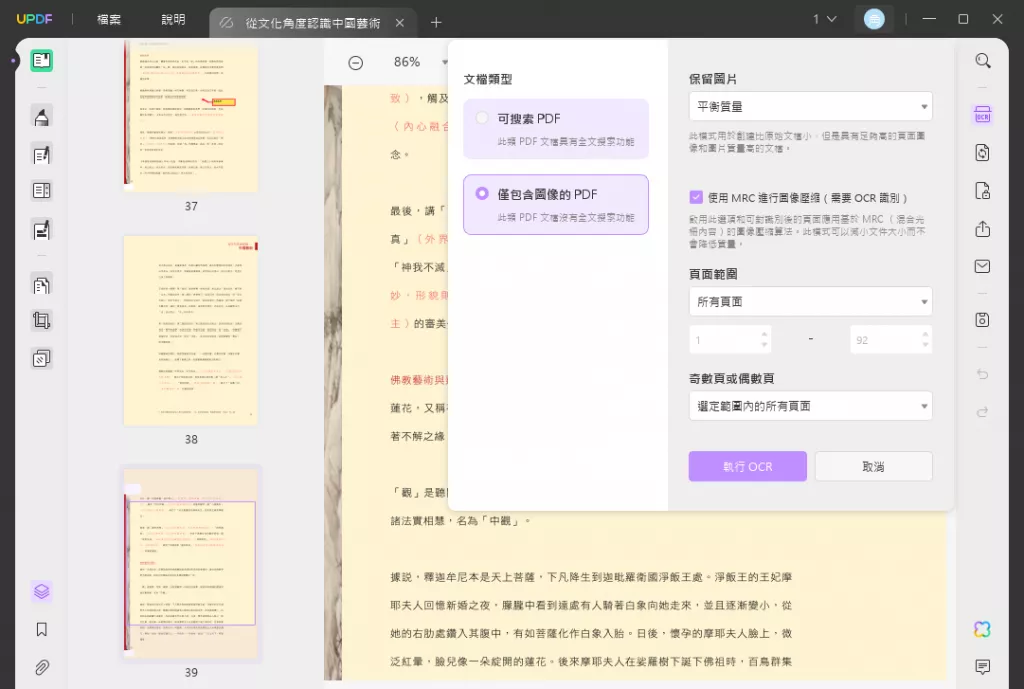Select the OCR recognize text icon
The width and height of the screenshot is (1024, 689).
click(983, 114)
